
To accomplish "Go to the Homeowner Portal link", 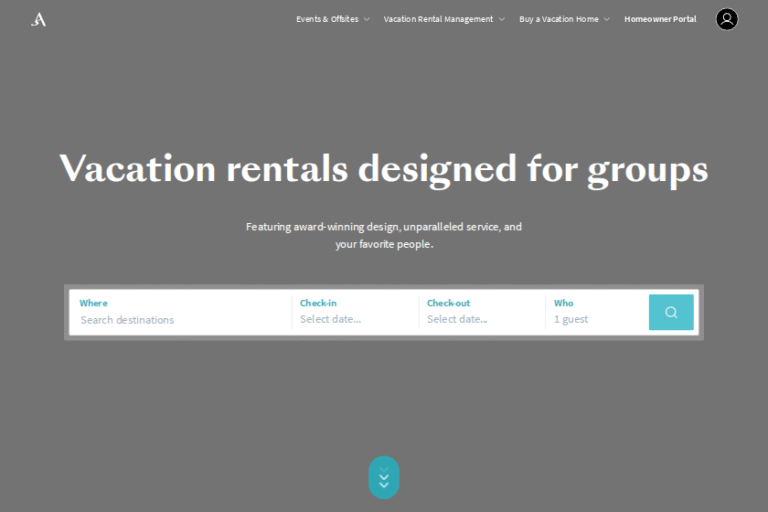I will tap(660, 19).
